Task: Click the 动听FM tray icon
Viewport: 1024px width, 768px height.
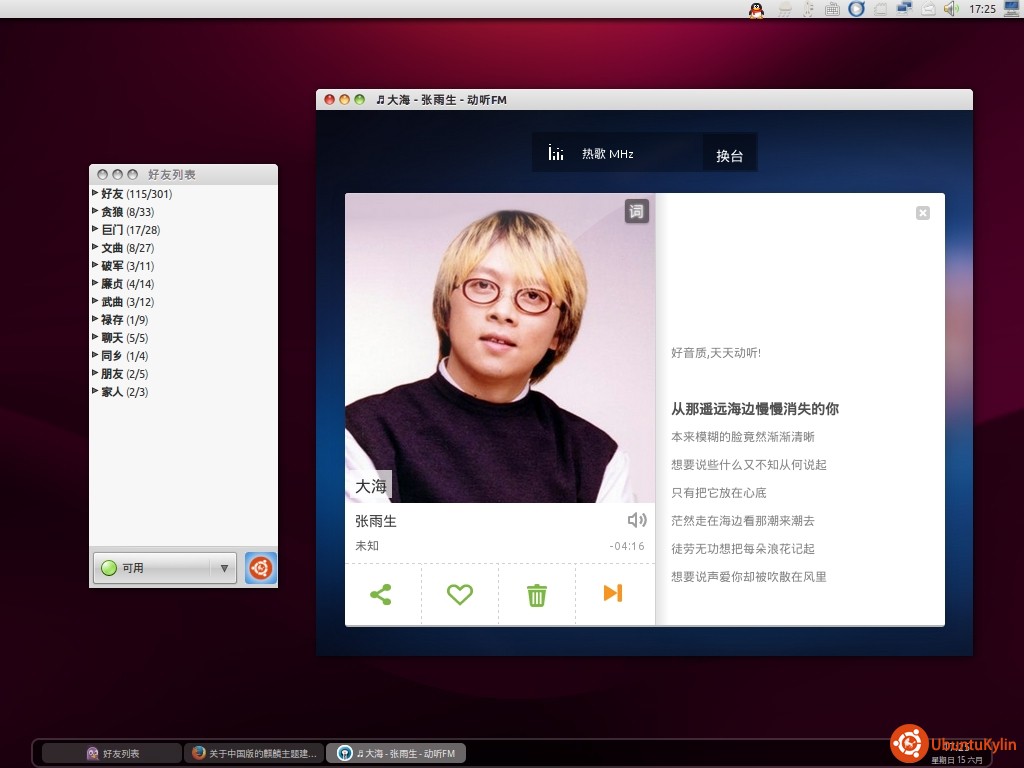Action: point(856,8)
